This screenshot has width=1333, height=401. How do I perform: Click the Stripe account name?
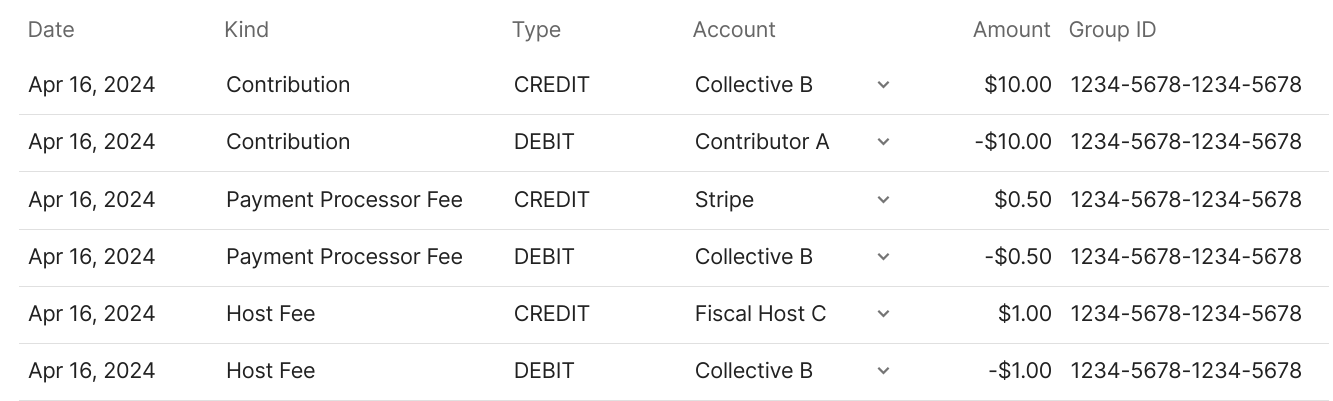pos(724,200)
